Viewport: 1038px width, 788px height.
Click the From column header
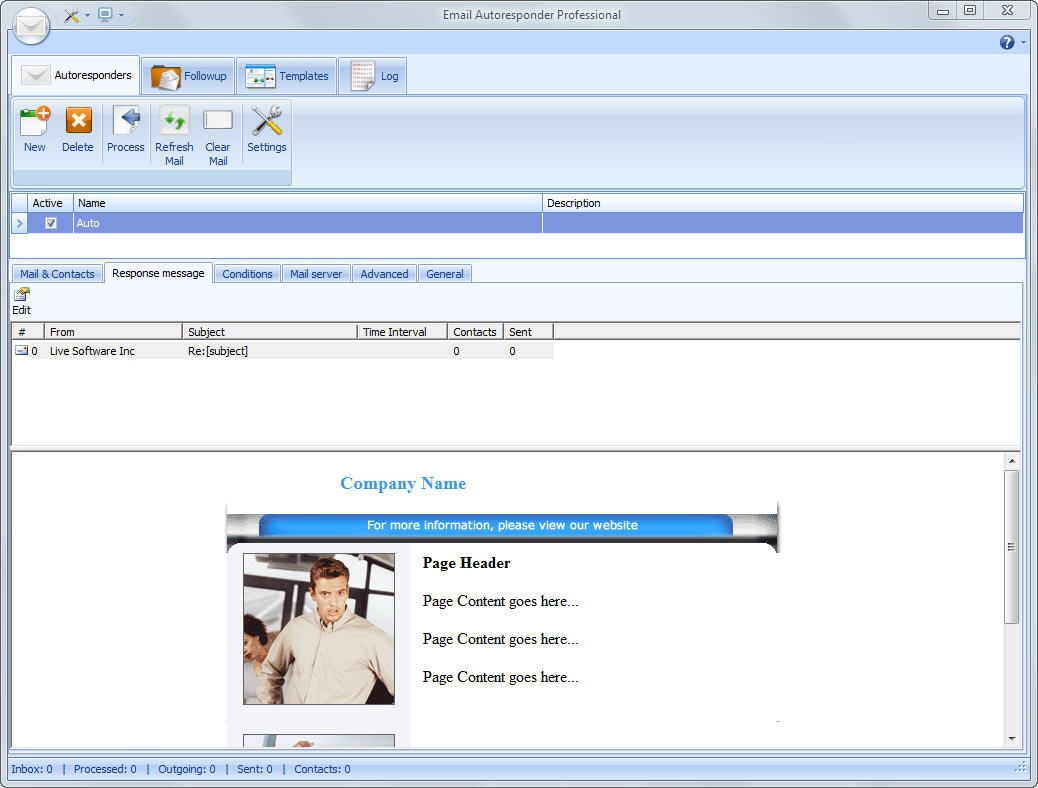click(x=113, y=332)
